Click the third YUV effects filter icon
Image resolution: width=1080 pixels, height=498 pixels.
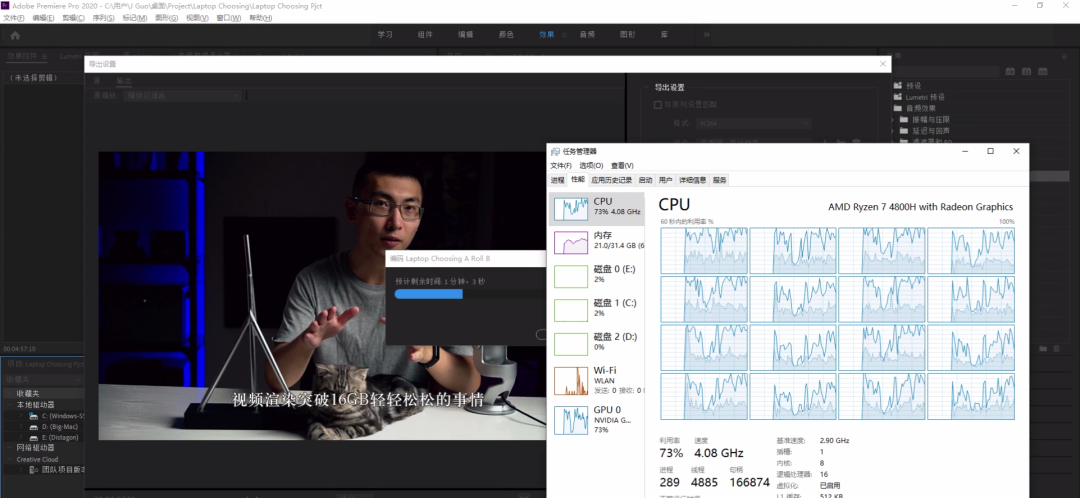pos(1043,71)
